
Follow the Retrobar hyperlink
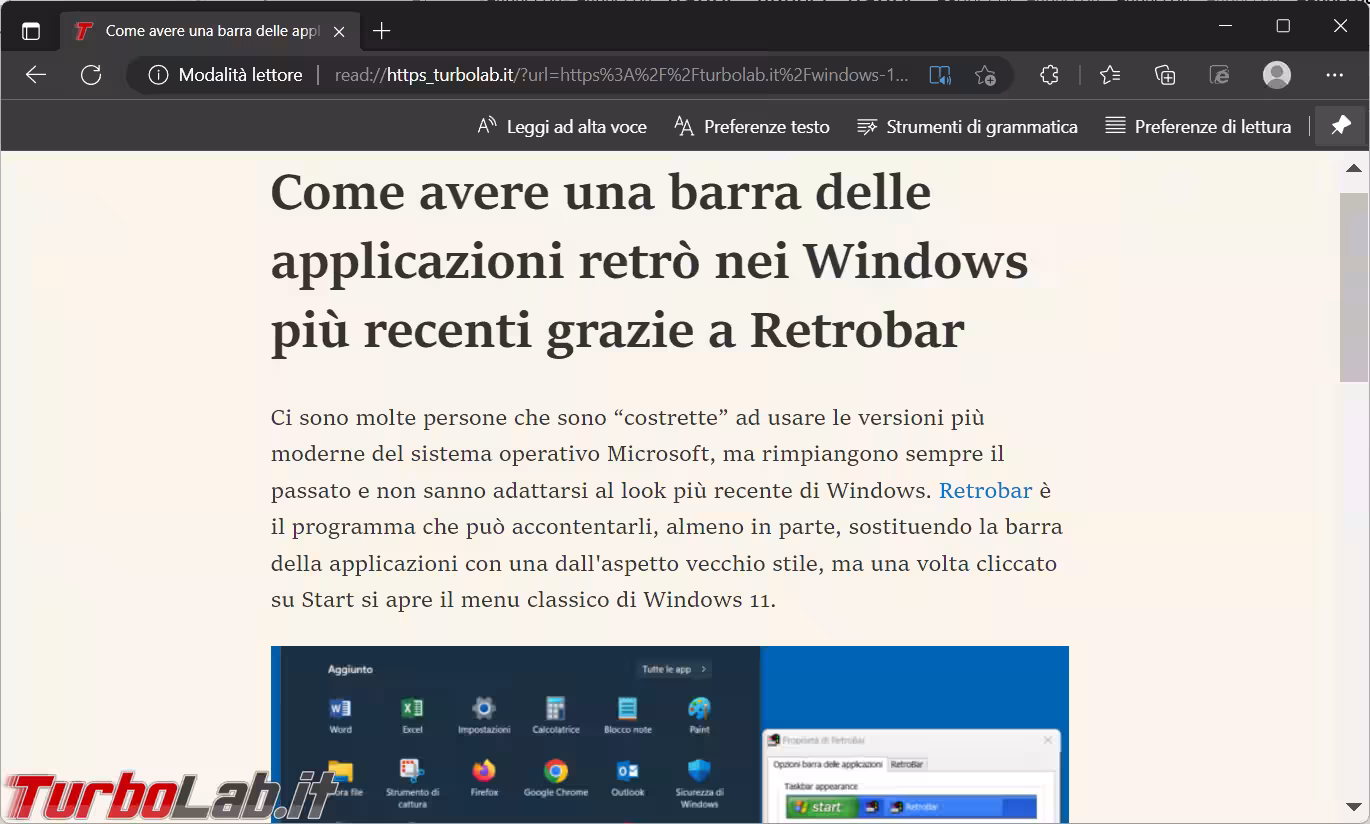tap(985, 490)
